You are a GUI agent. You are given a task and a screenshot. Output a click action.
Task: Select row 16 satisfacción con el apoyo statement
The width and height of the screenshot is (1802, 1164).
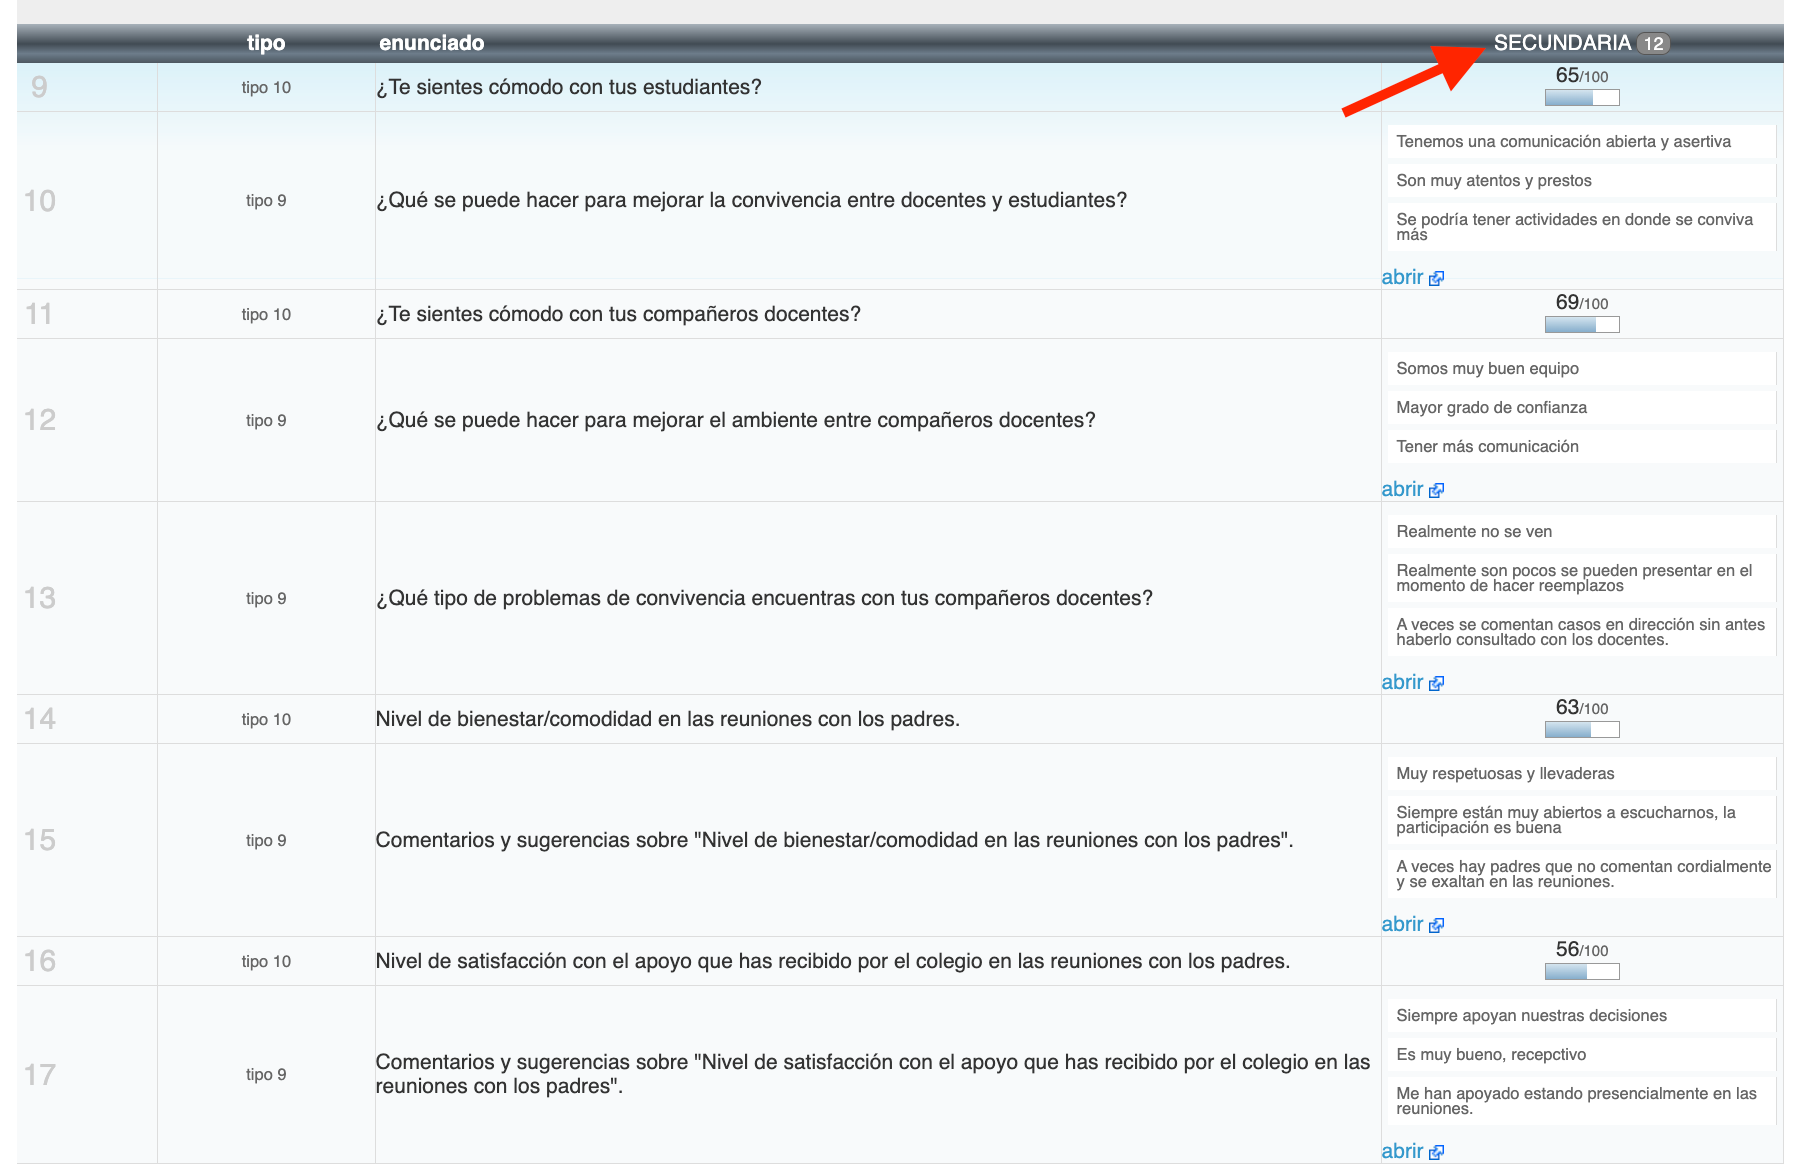833,961
